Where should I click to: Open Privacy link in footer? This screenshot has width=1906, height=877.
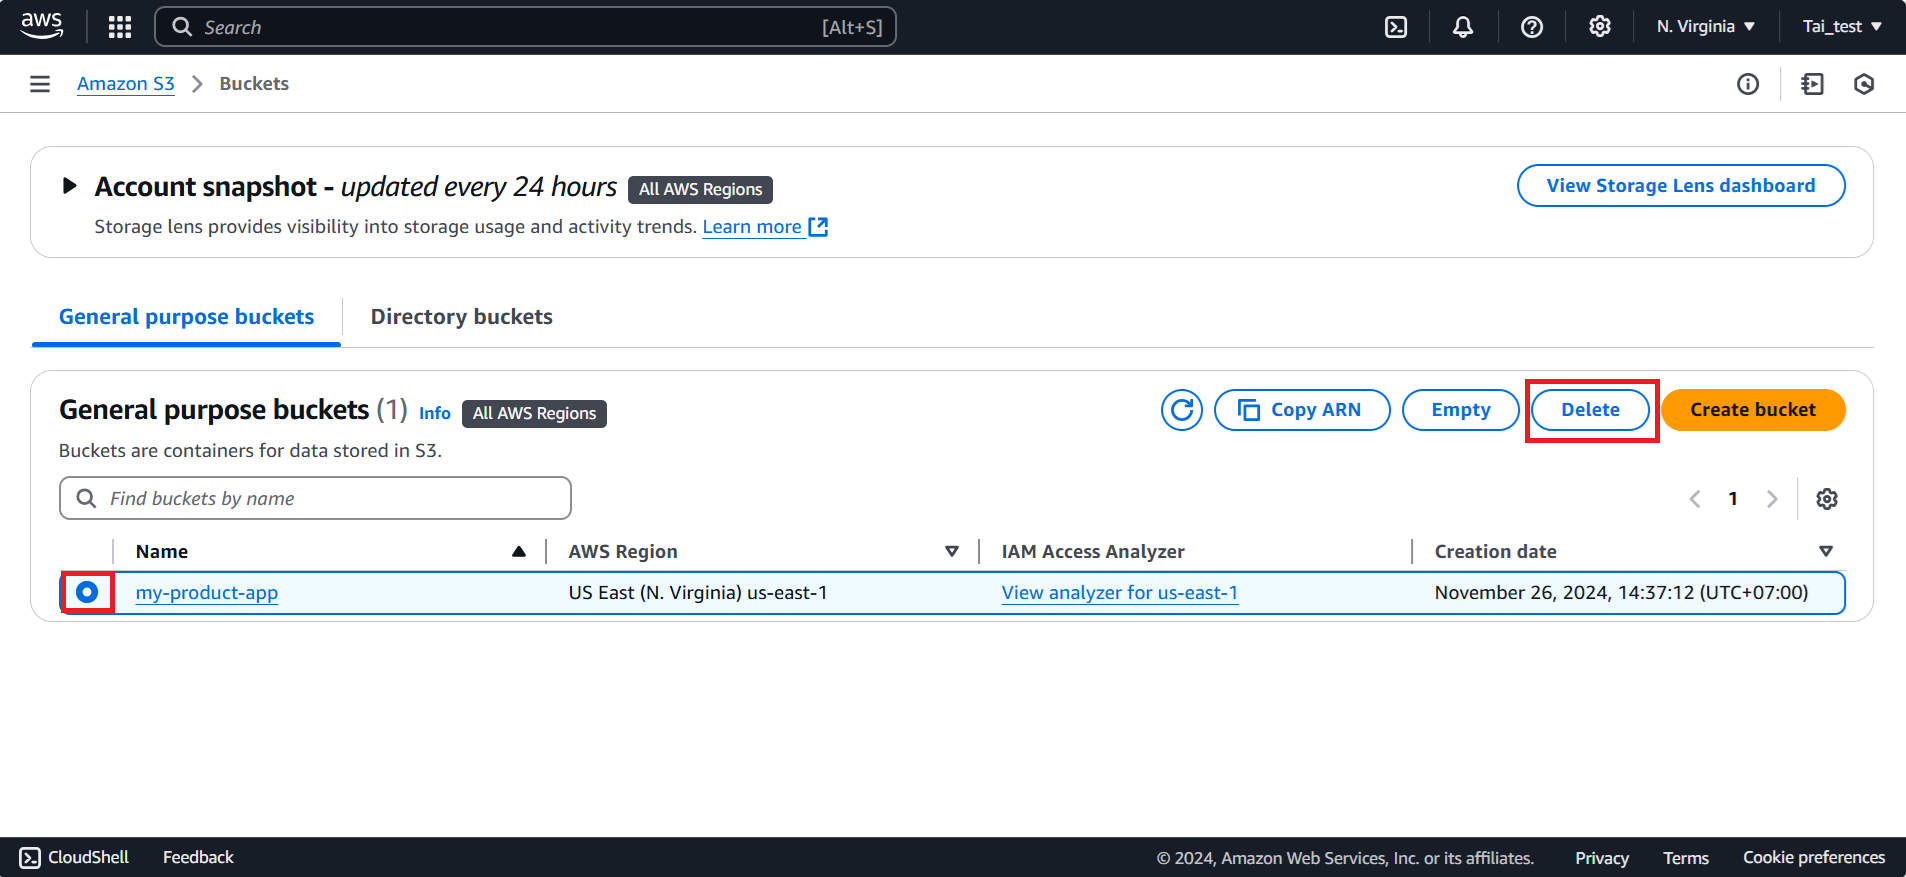(1602, 858)
